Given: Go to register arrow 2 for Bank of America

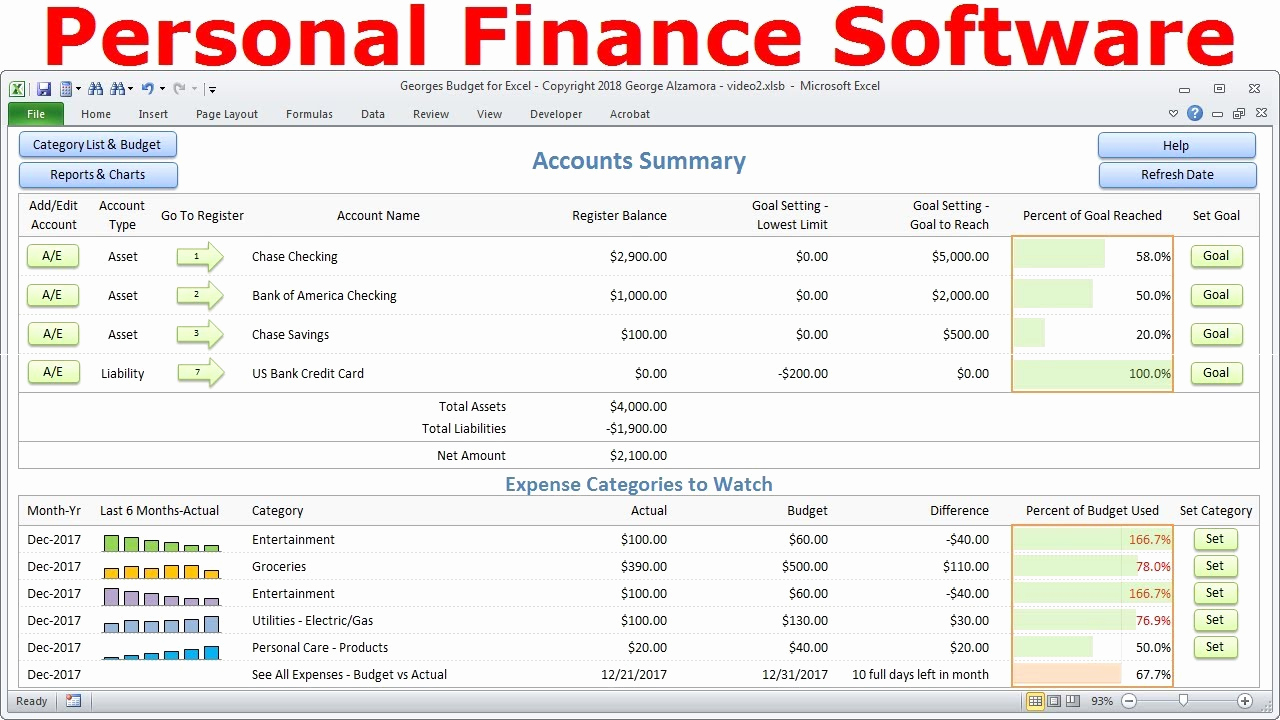Looking at the screenshot, I should (x=200, y=295).
